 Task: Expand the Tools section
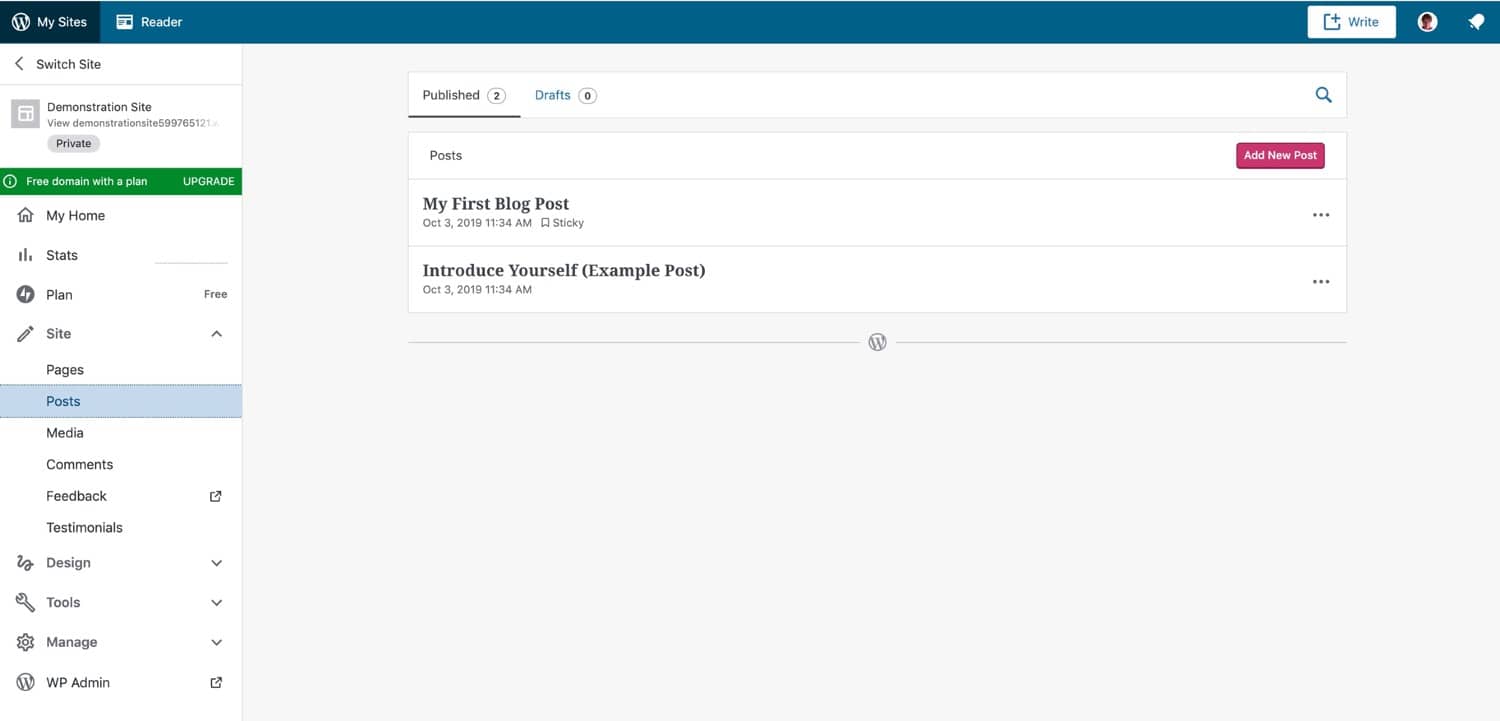tap(217, 602)
